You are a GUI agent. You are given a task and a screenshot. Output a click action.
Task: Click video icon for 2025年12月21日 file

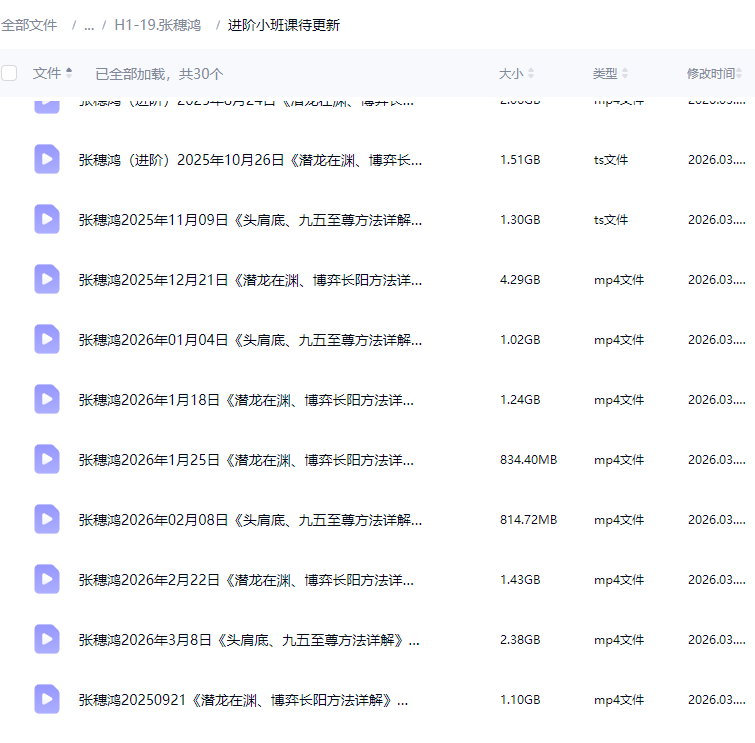tap(47, 279)
